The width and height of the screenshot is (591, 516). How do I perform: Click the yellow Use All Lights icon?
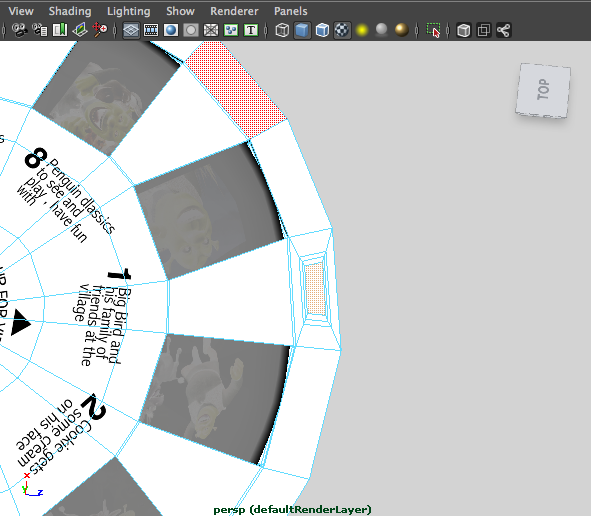coord(362,30)
